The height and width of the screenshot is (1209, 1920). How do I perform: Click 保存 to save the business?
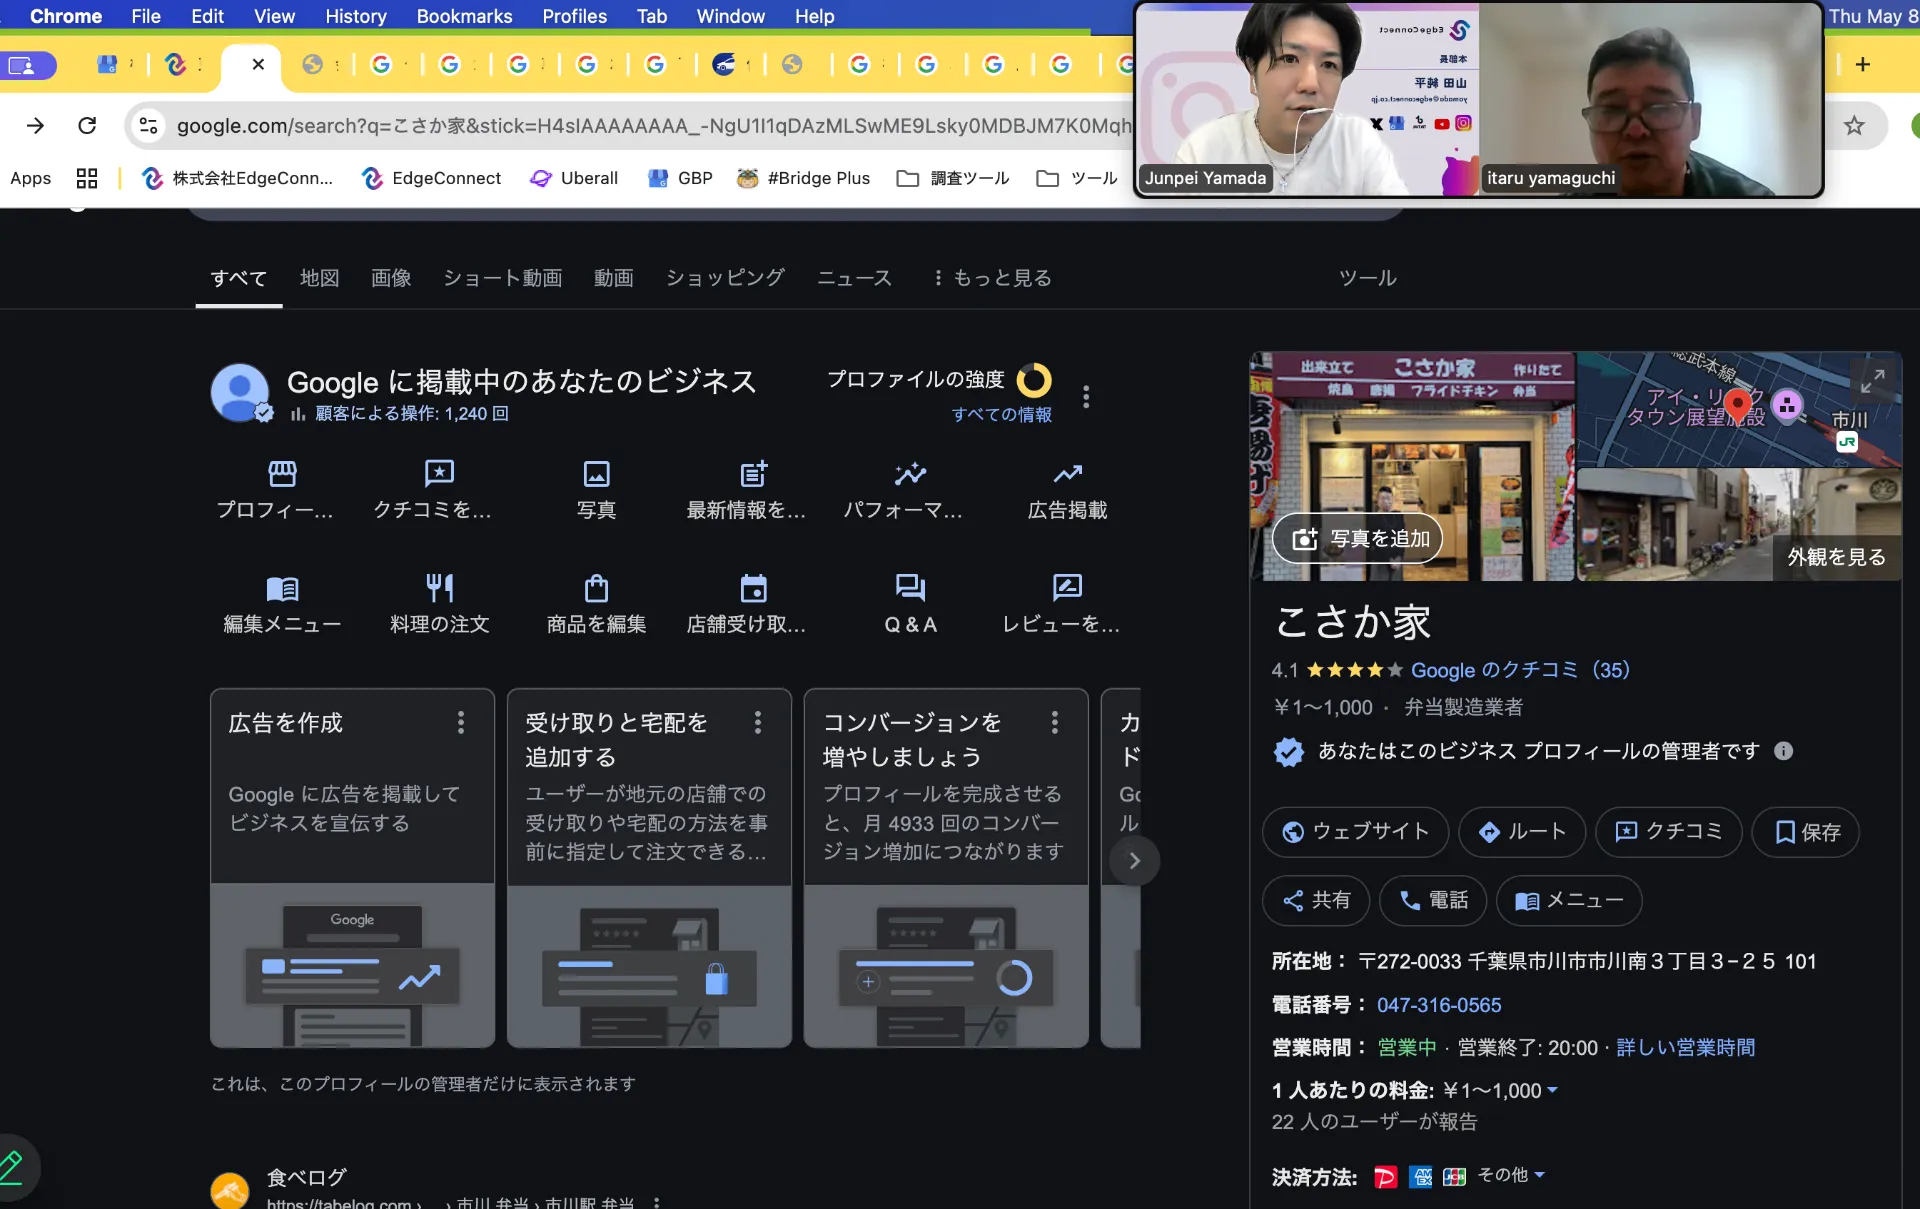pos(1806,832)
